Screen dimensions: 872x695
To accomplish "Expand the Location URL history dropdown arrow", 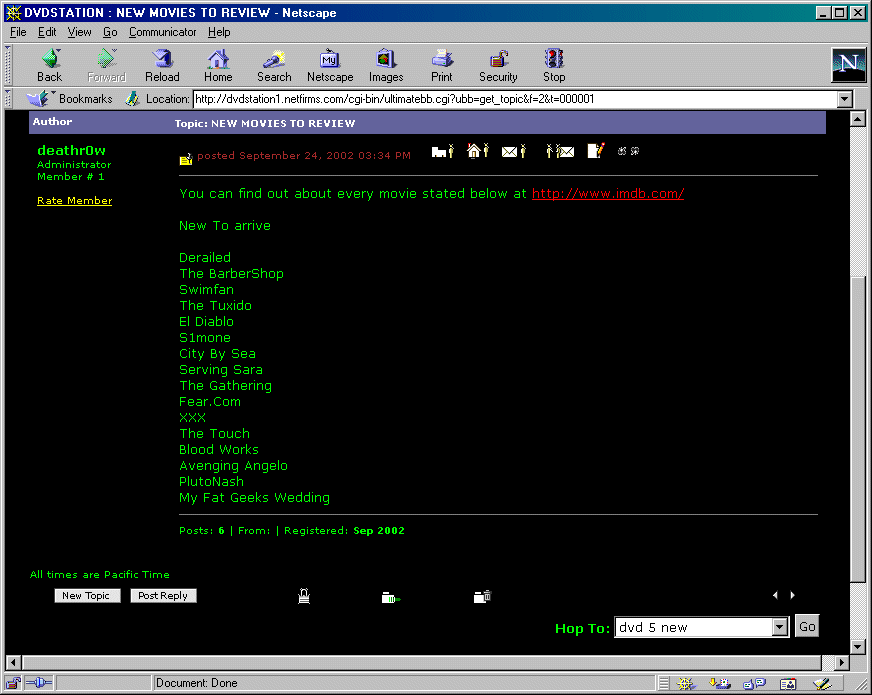I will pyautogui.click(x=844, y=99).
